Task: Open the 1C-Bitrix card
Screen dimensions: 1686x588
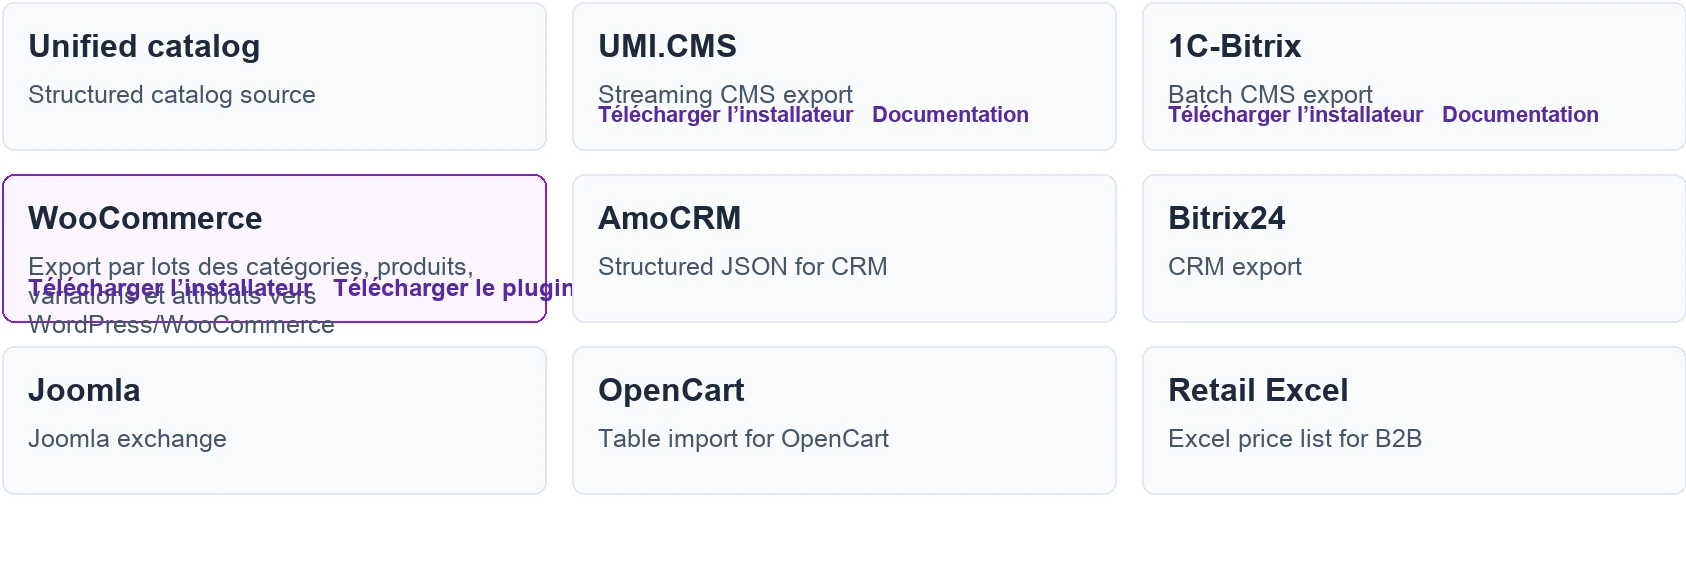Action: tap(1414, 77)
